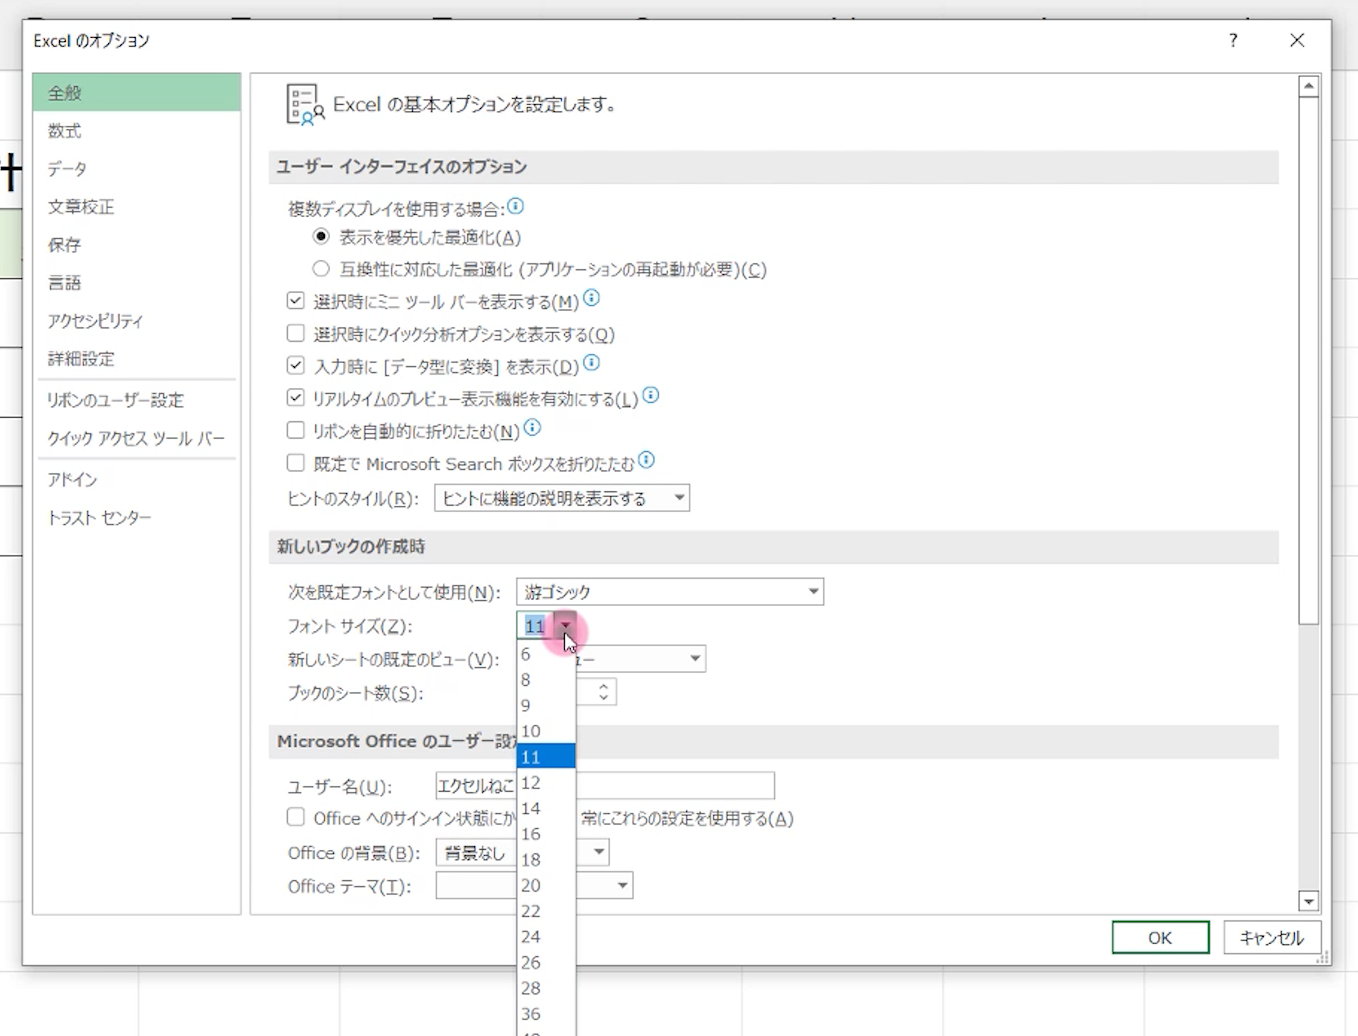Open 新しいシートの既定のビュー dropdown
1358x1036 pixels.
[695, 659]
